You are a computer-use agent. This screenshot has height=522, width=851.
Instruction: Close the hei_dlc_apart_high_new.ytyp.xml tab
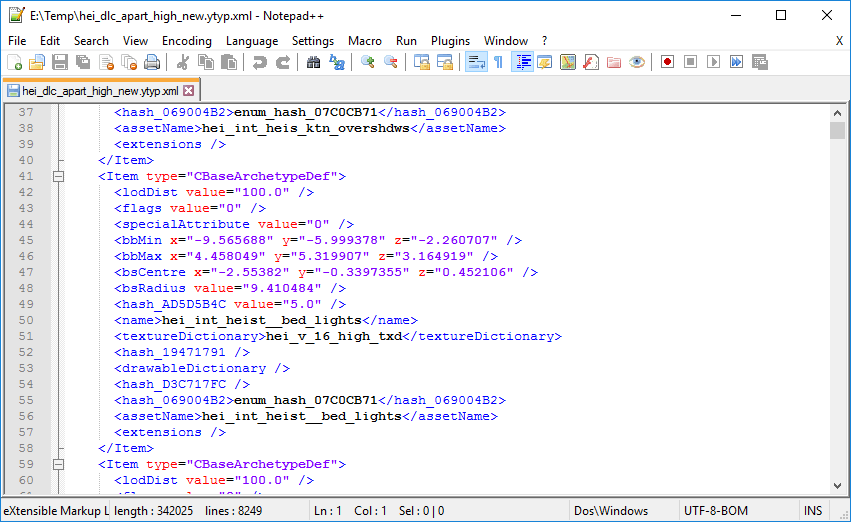(x=188, y=90)
